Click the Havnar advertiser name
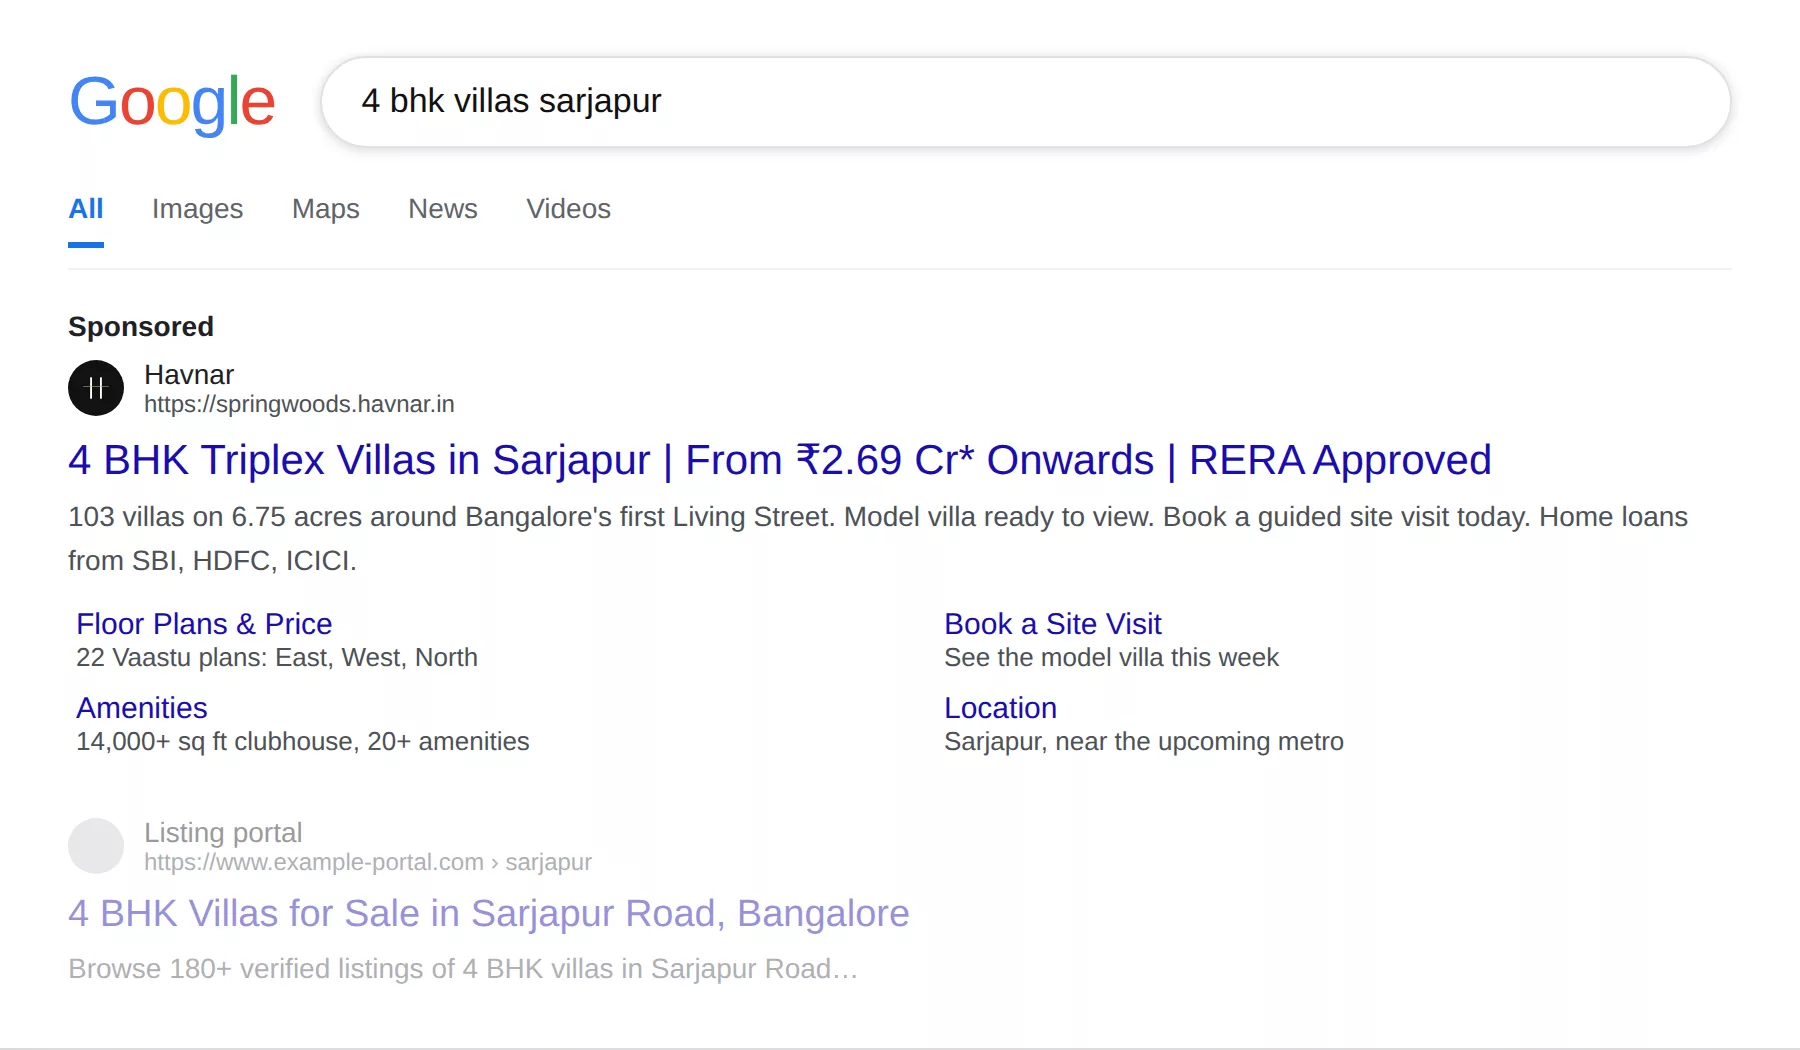Screen dimensions: 1800x1050 point(189,375)
